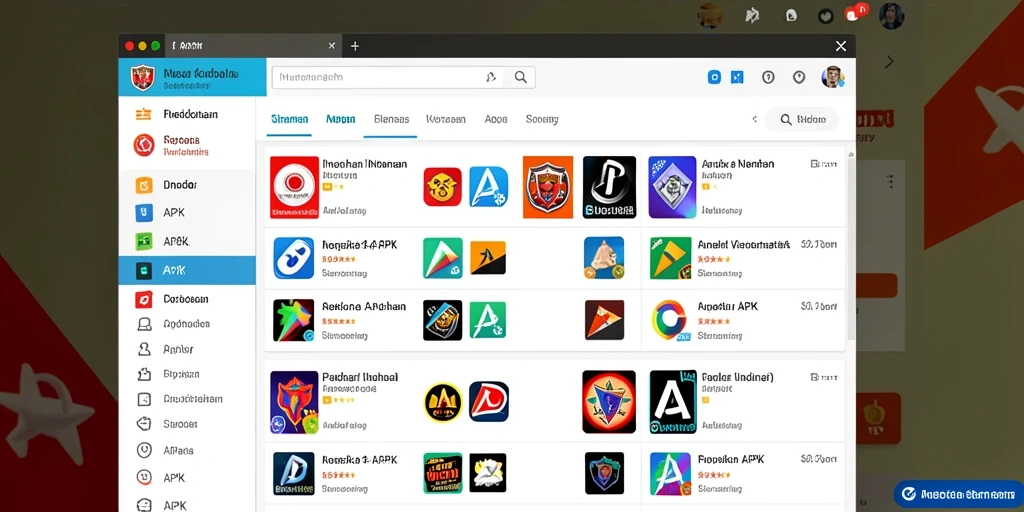Open the blue pill-shaped app icon in second row

click(294, 259)
